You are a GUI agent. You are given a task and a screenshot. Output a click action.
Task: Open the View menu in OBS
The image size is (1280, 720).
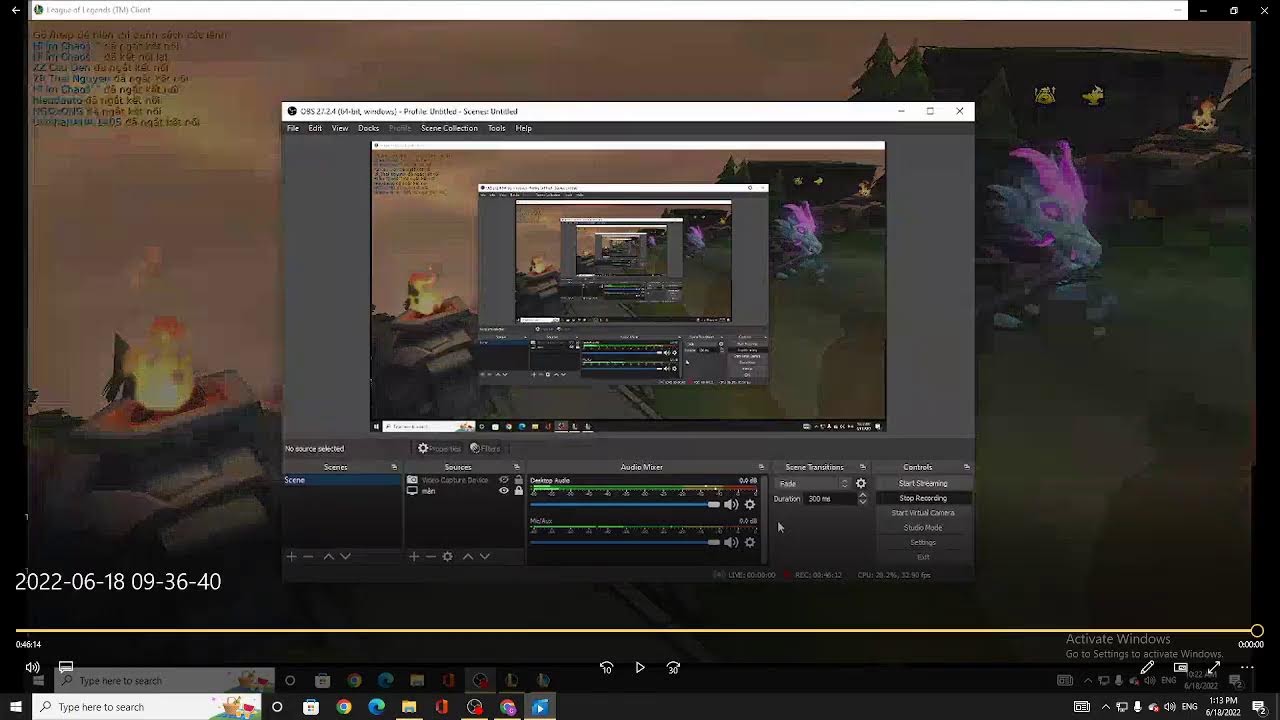pos(340,128)
